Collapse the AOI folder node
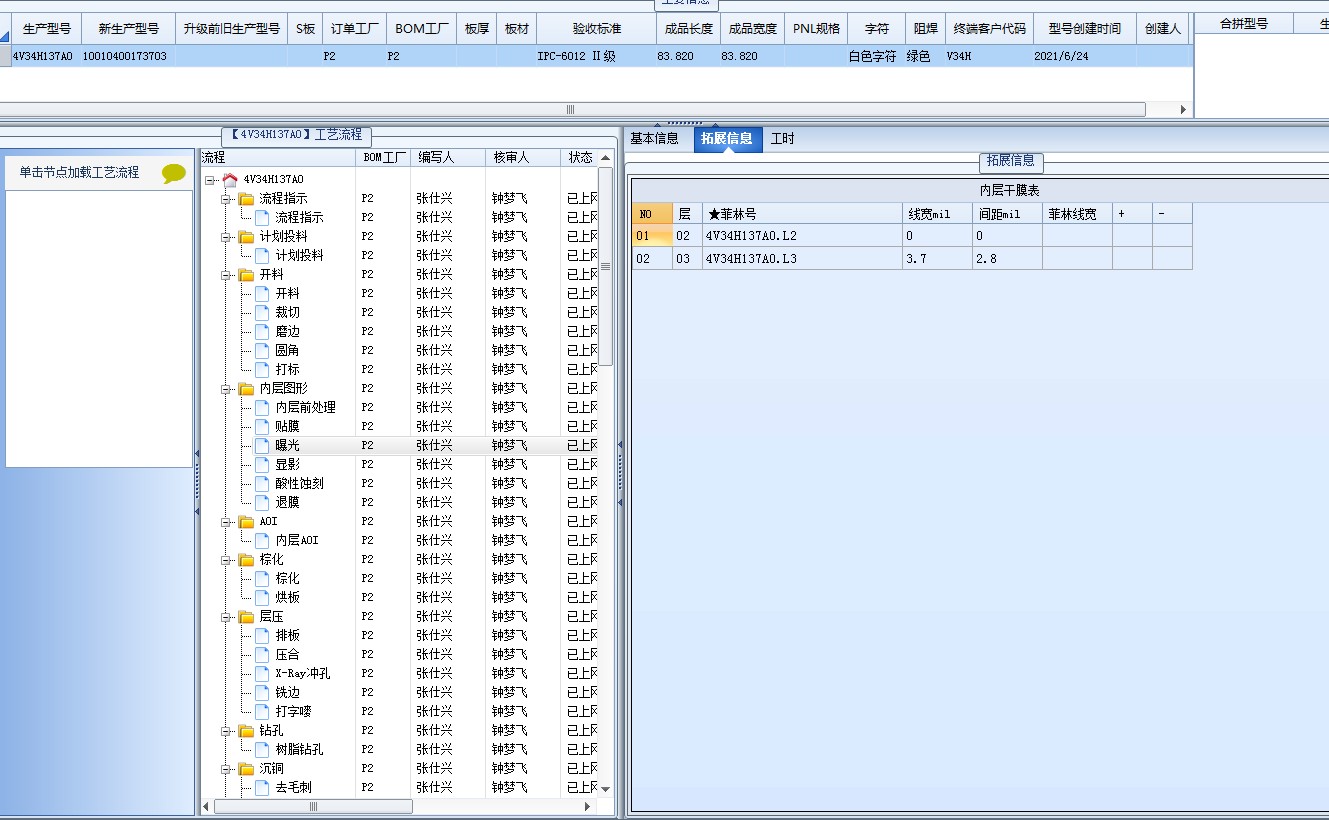This screenshot has height=820, width=1329. coord(227,522)
